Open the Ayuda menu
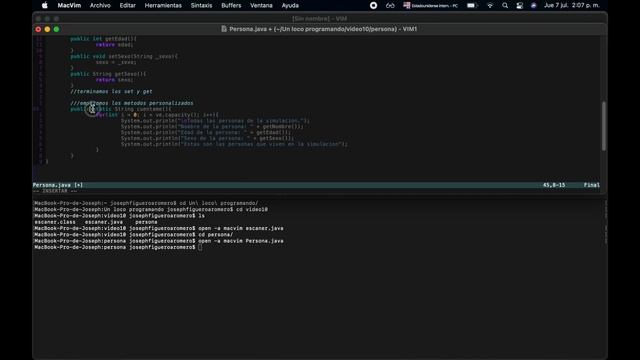The width and height of the screenshot is (640, 360). [290, 5]
